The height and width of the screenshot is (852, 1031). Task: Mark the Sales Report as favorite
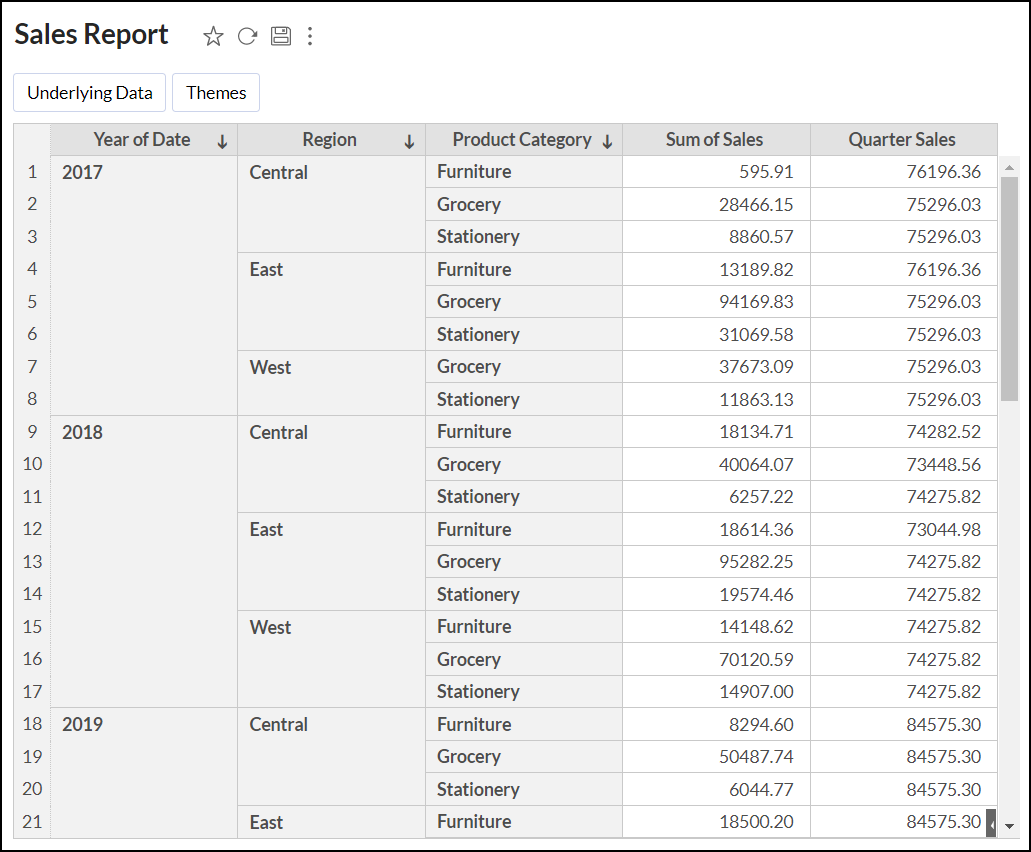tap(213, 36)
